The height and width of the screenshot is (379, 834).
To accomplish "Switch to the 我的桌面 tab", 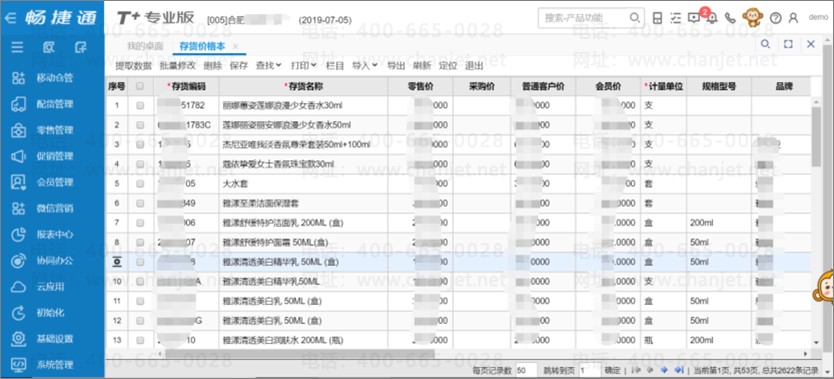I will click(145, 46).
